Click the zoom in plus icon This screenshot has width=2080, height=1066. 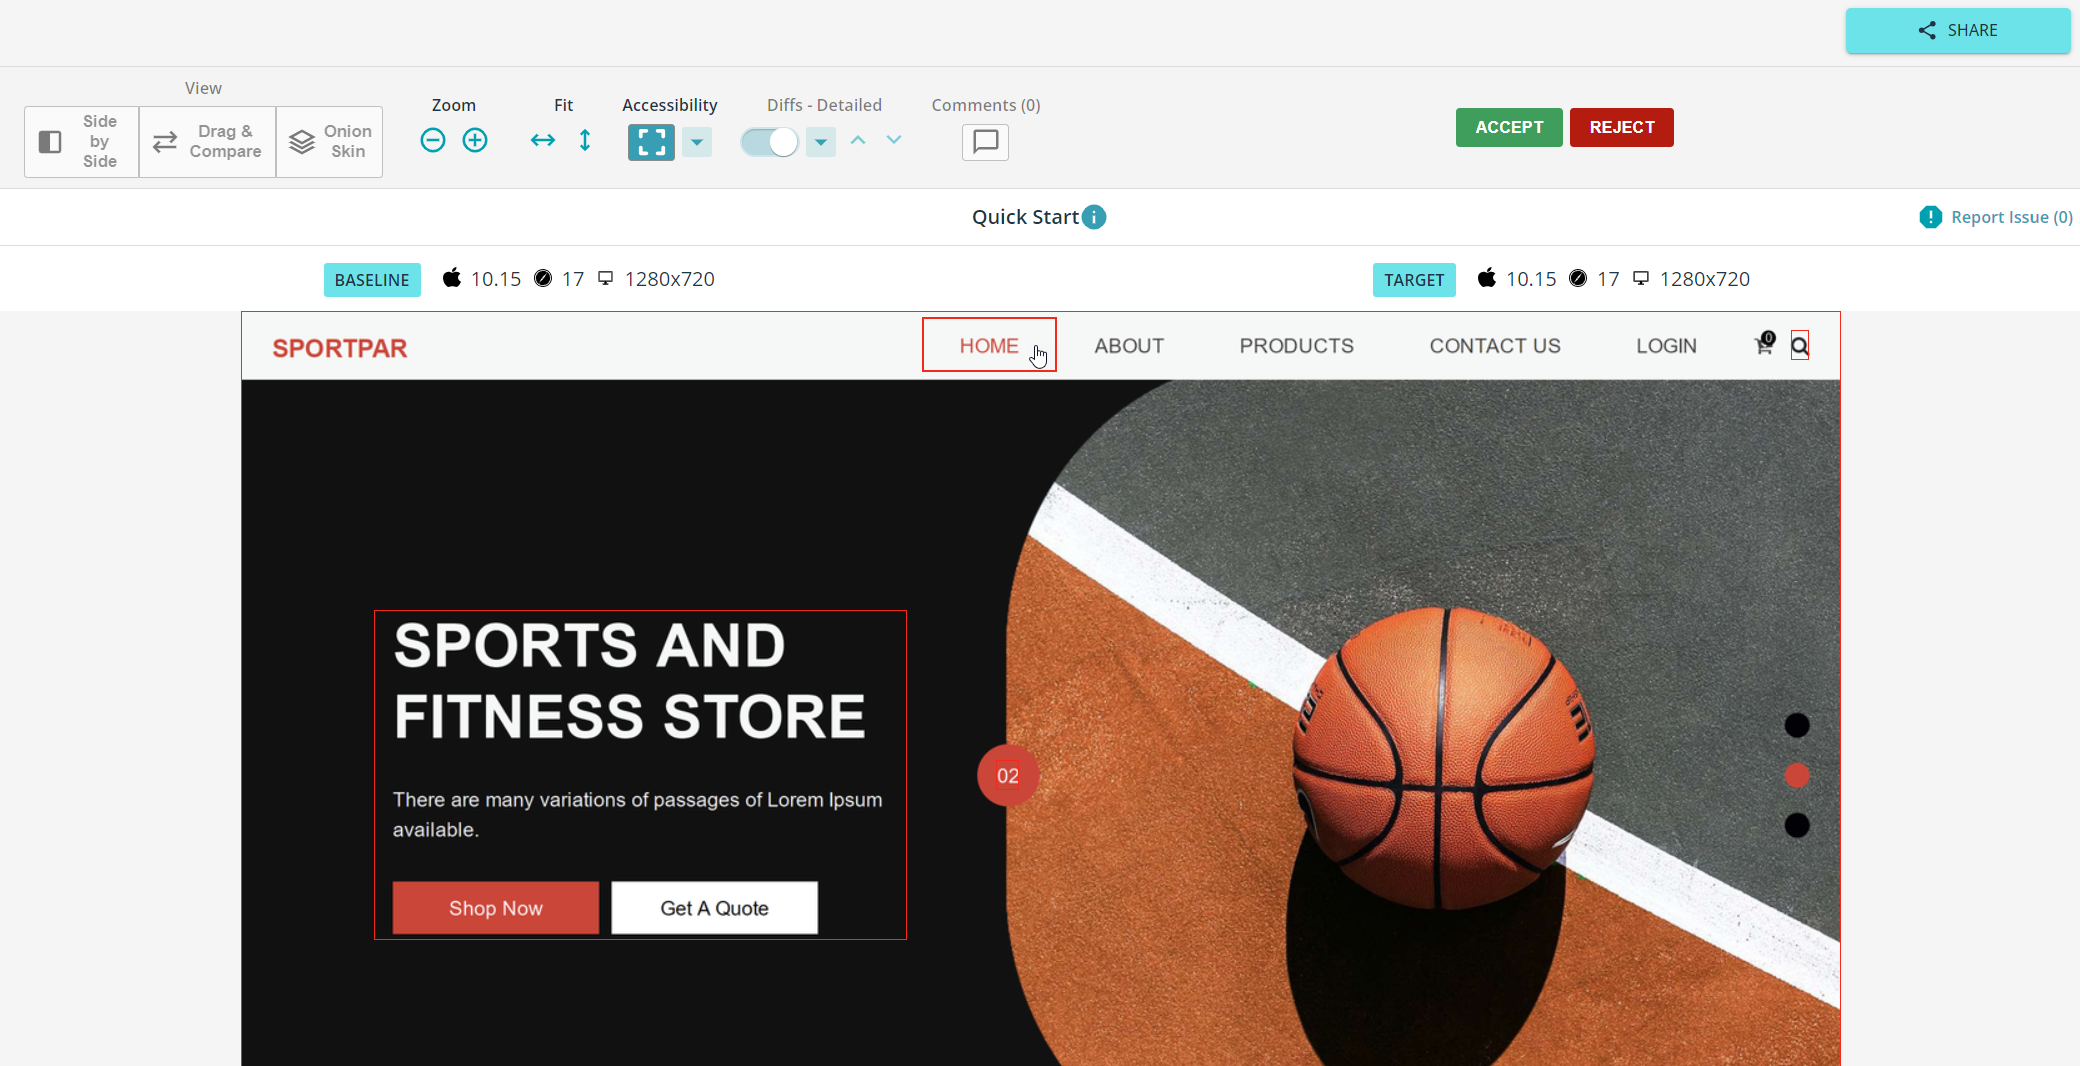pos(475,141)
